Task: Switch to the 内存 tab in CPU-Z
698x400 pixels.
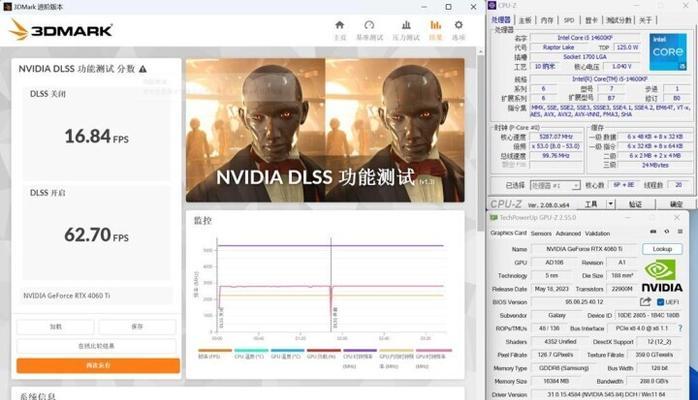Action: (547, 20)
